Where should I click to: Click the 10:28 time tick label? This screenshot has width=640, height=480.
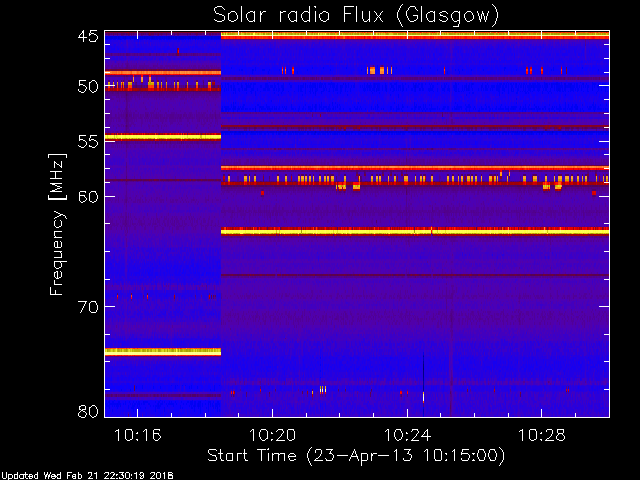coord(542,435)
